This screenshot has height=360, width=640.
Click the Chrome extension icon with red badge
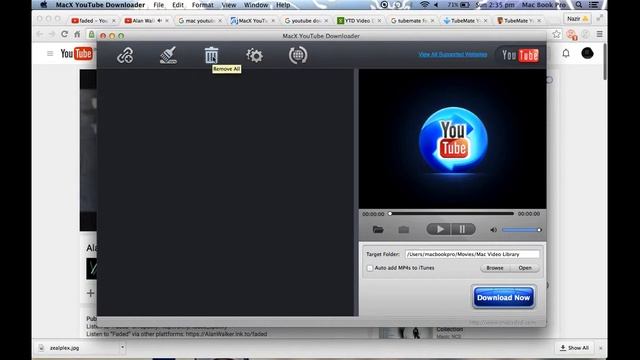coord(571,35)
